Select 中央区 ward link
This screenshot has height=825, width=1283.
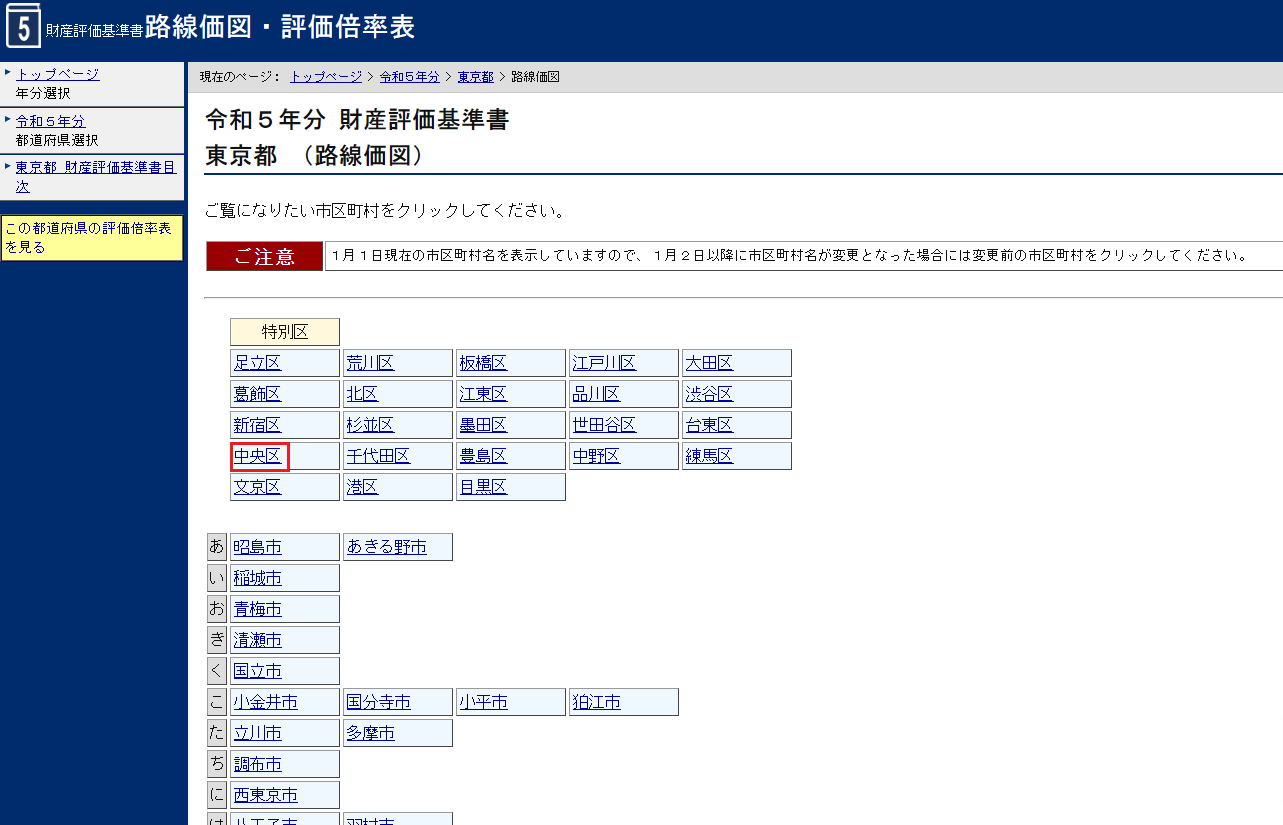click(x=257, y=456)
